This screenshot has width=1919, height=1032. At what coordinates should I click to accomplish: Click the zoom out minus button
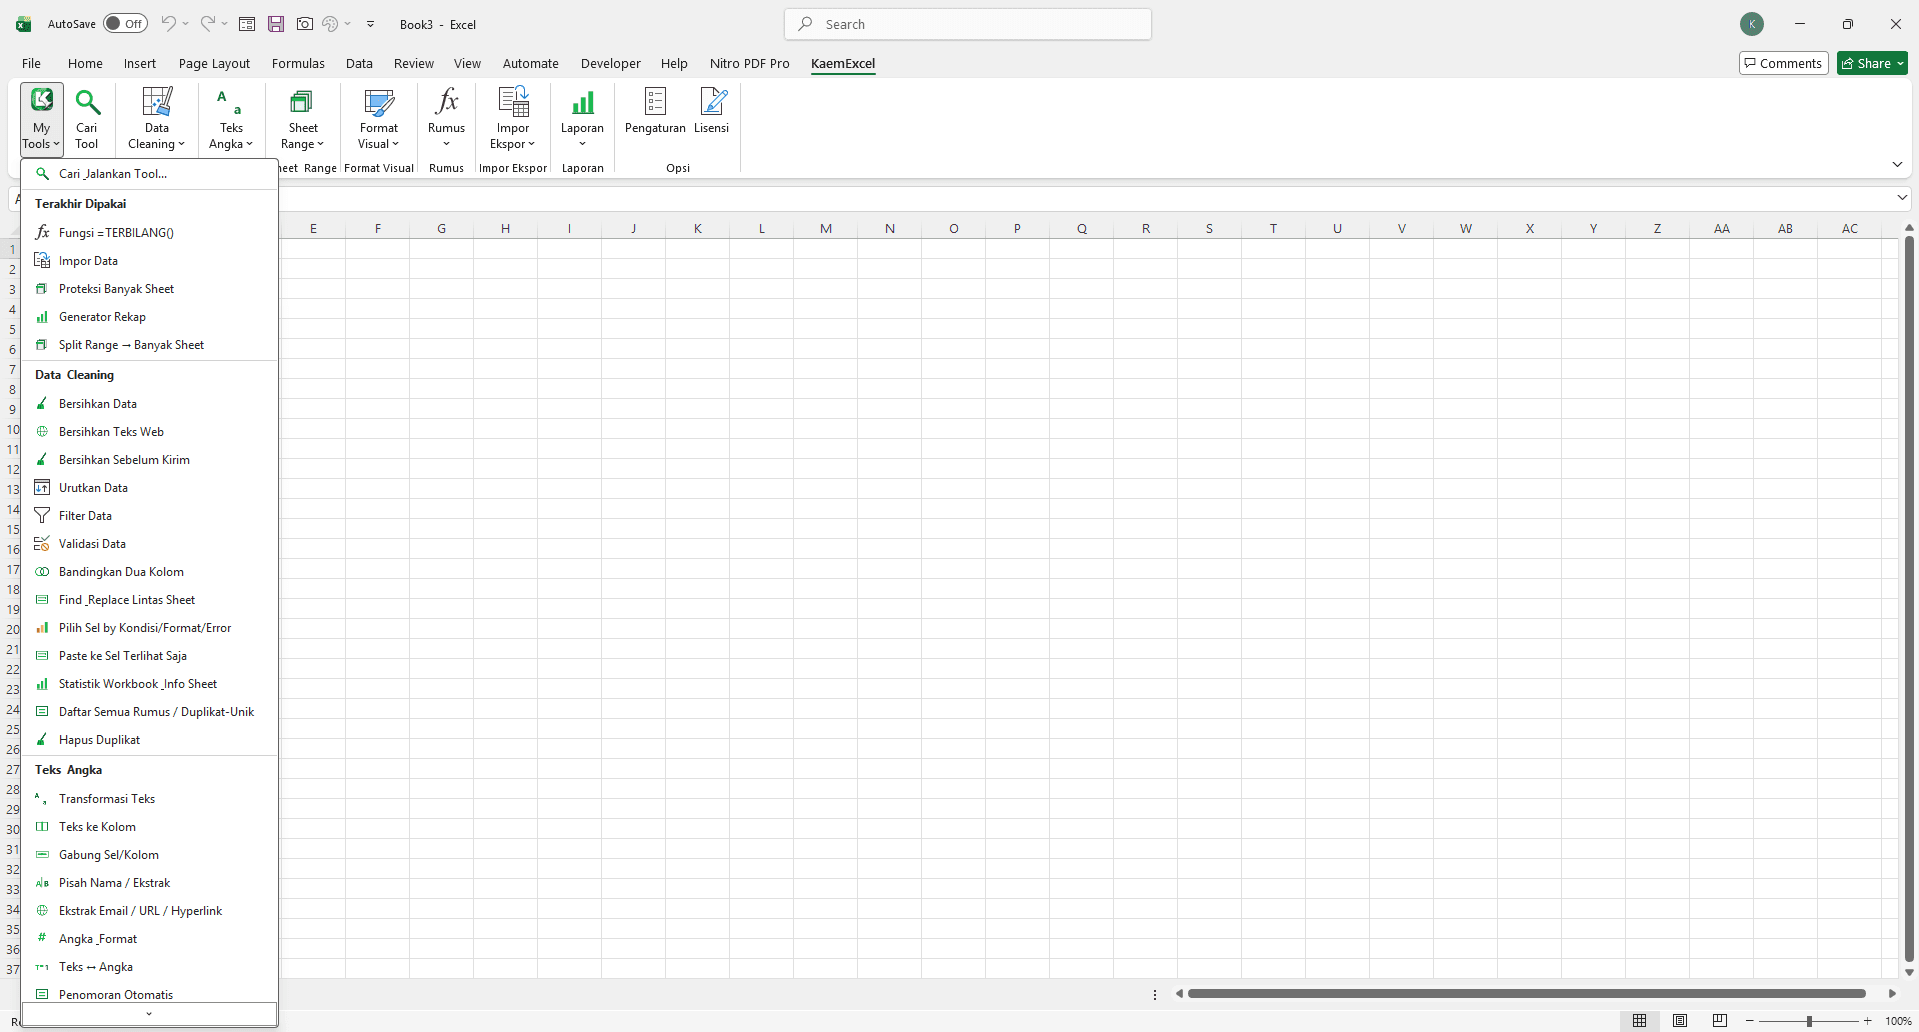coord(1749,1021)
